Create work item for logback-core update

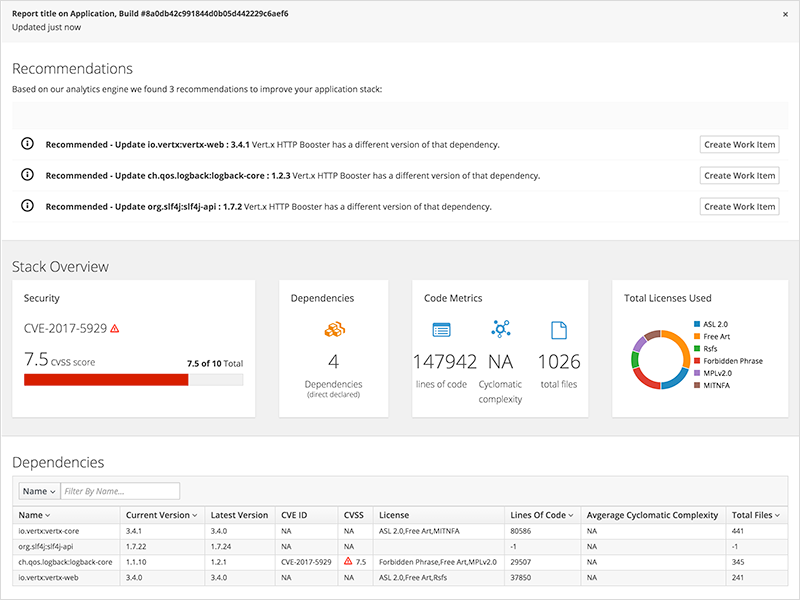click(x=739, y=175)
